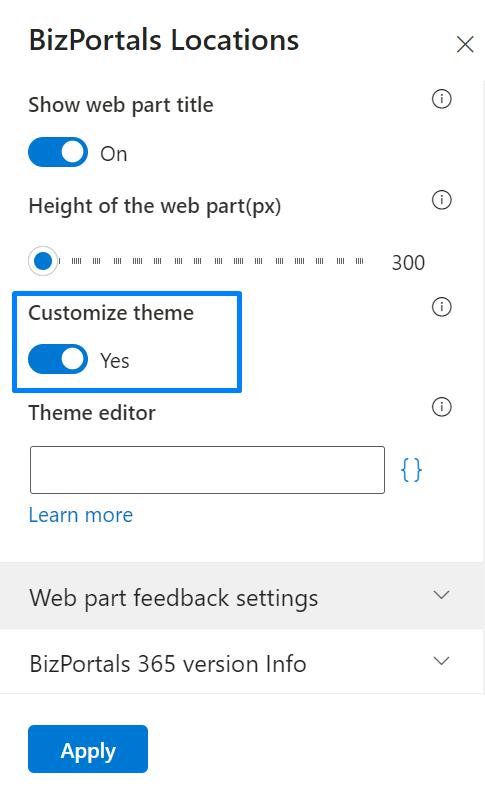This screenshot has width=485, height=791.
Task: Expand Web part feedback settings chevron
Action: pyautogui.click(x=442, y=595)
